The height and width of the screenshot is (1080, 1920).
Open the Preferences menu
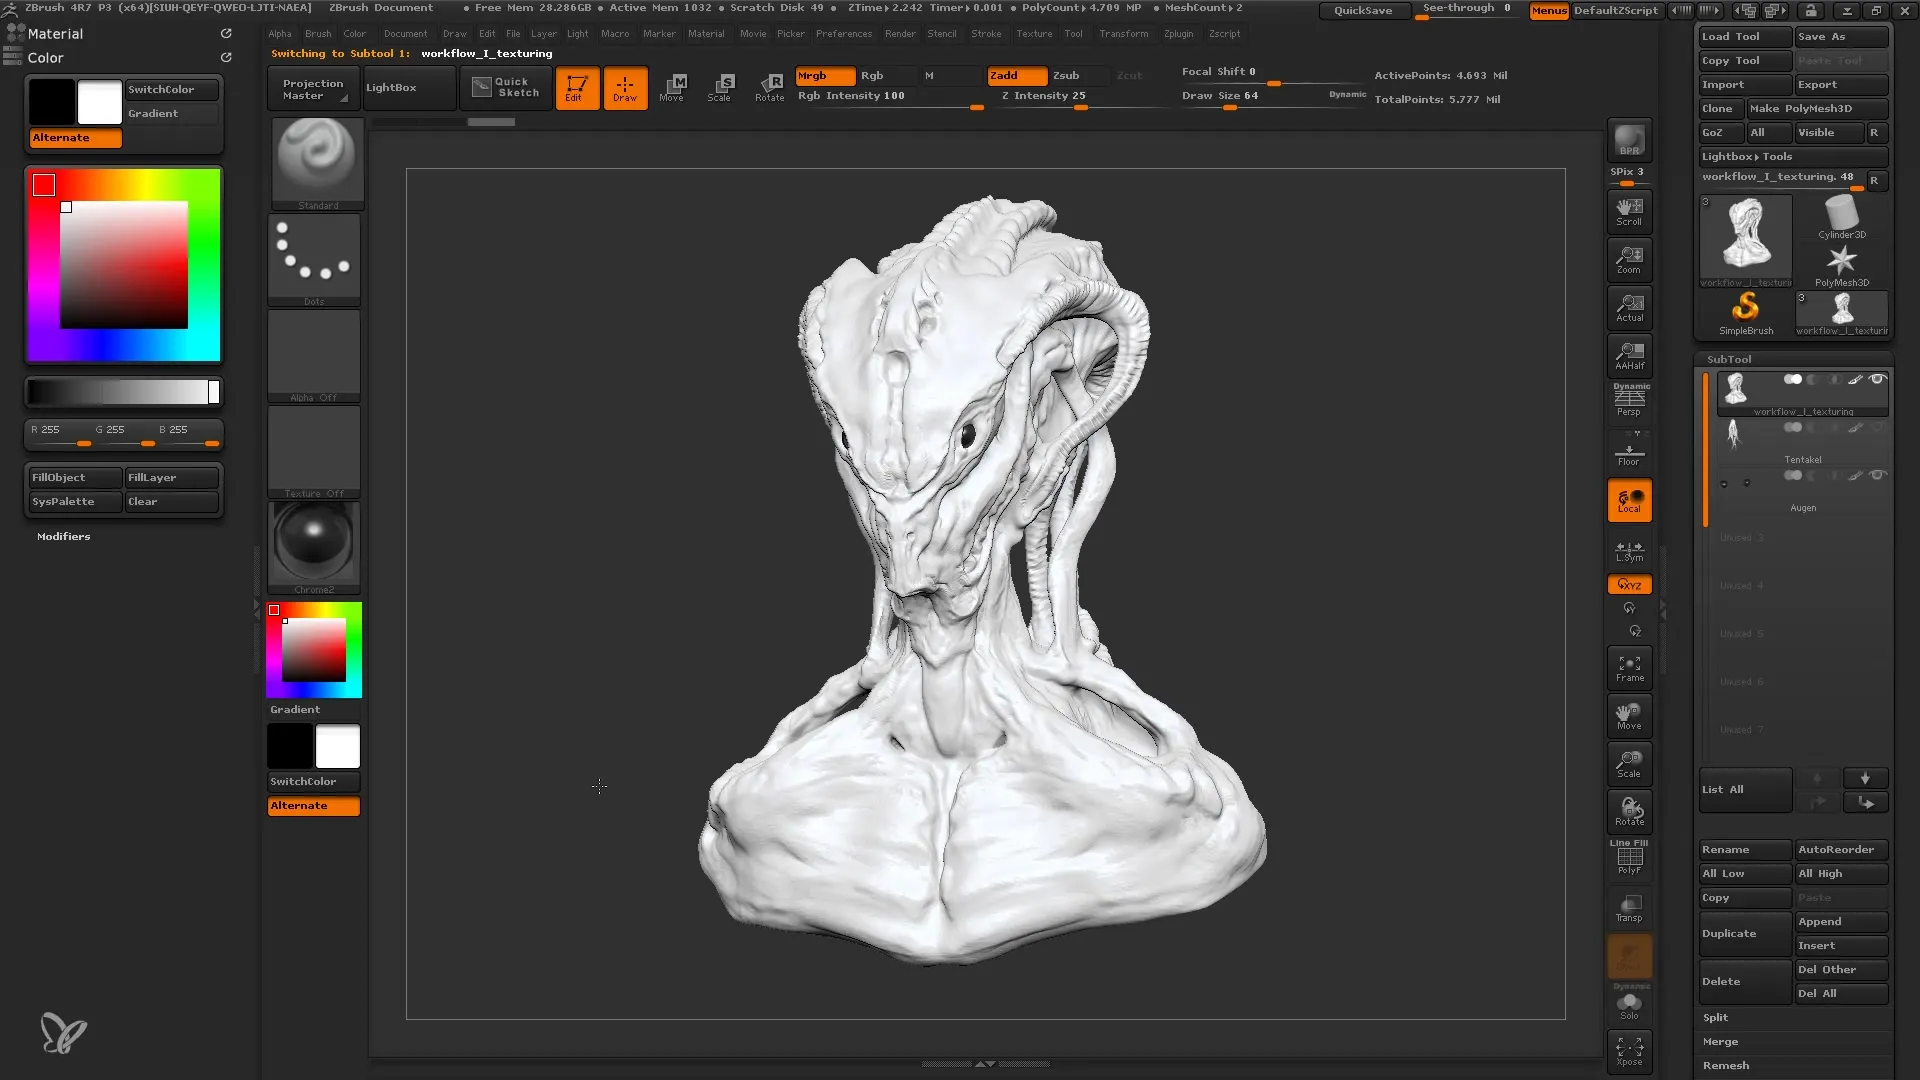[x=844, y=34]
